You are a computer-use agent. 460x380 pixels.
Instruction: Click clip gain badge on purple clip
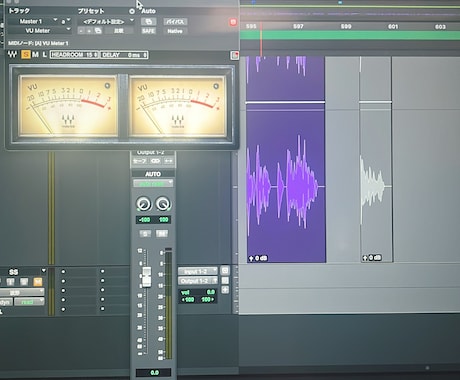point(258,258)
